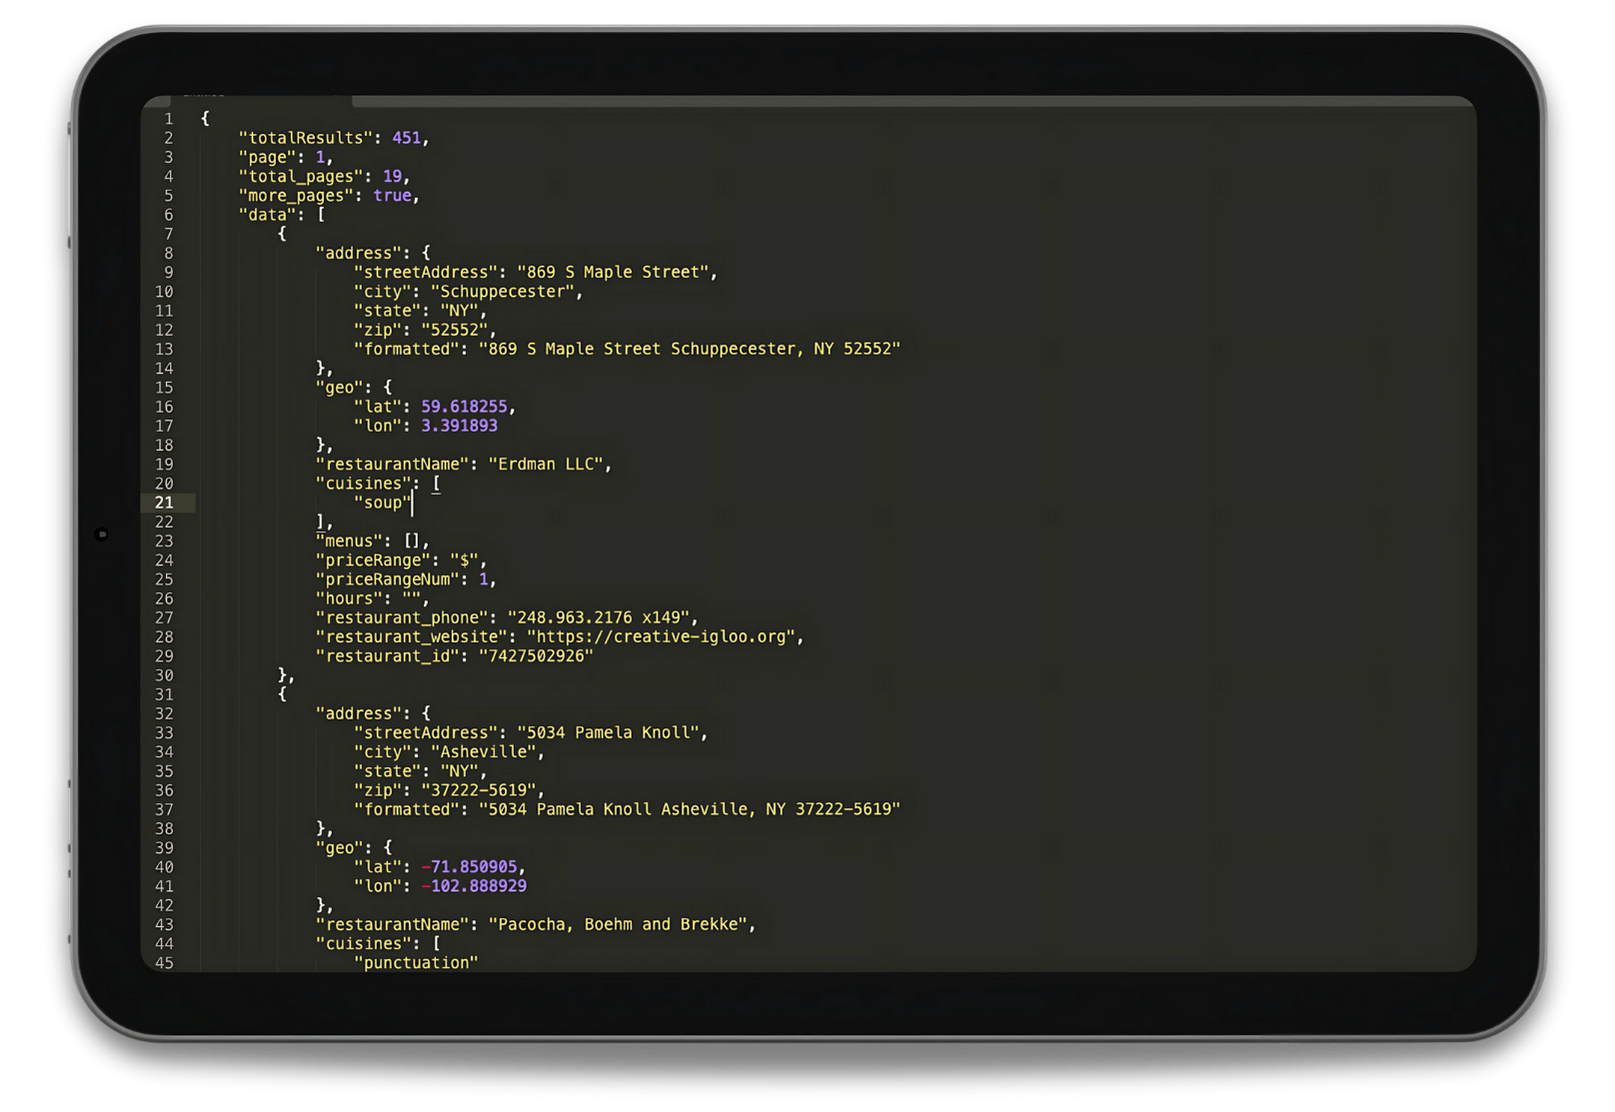The height and width of the screenshot is (1112, 1615).
Task: Click the "geo" key on line 15
Action: 339,387
